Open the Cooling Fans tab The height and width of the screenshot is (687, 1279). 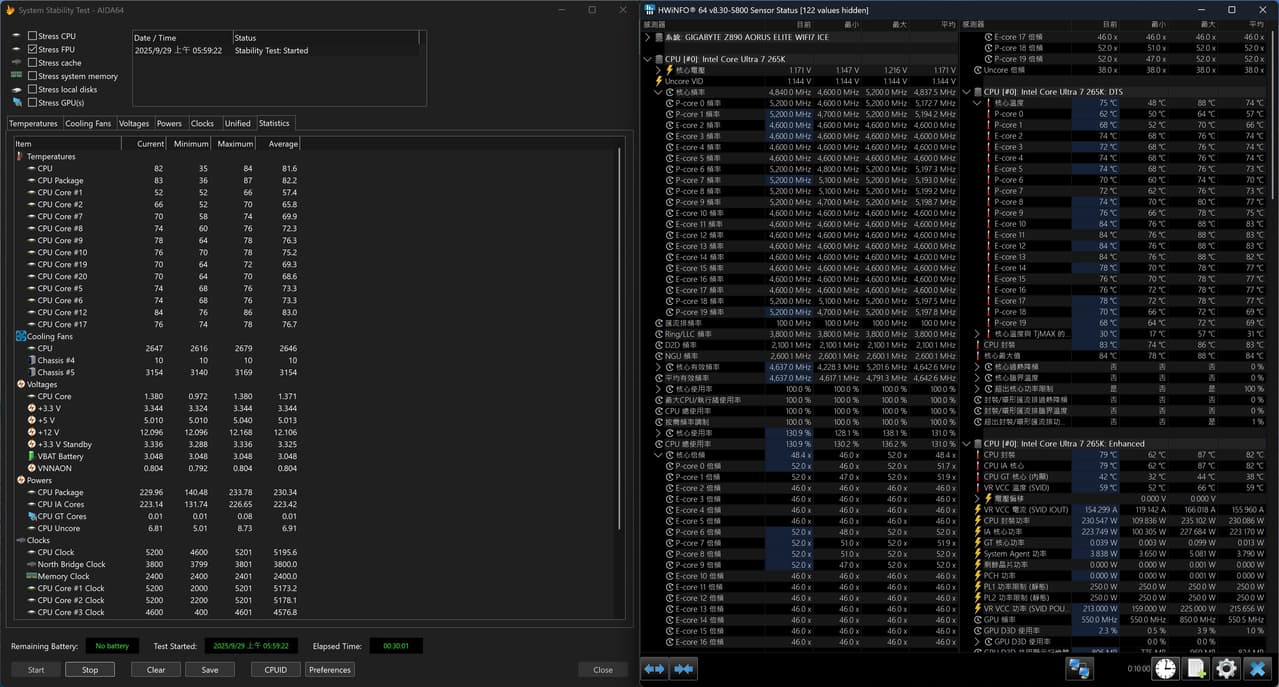pyautogui.click(x=88, y=124)
